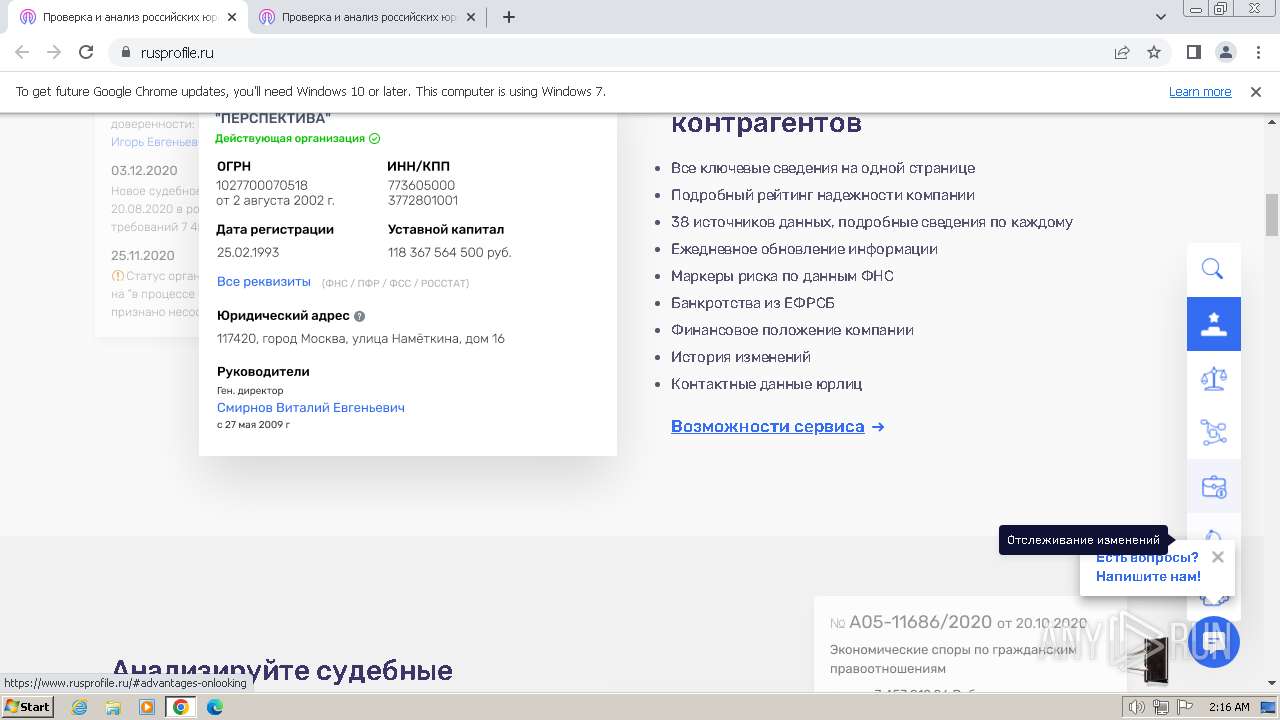The width and height of the screenshot is (1280, 720).
Task: Launch Microsoft Edge from the taskbar
Action: pos(215,707)
